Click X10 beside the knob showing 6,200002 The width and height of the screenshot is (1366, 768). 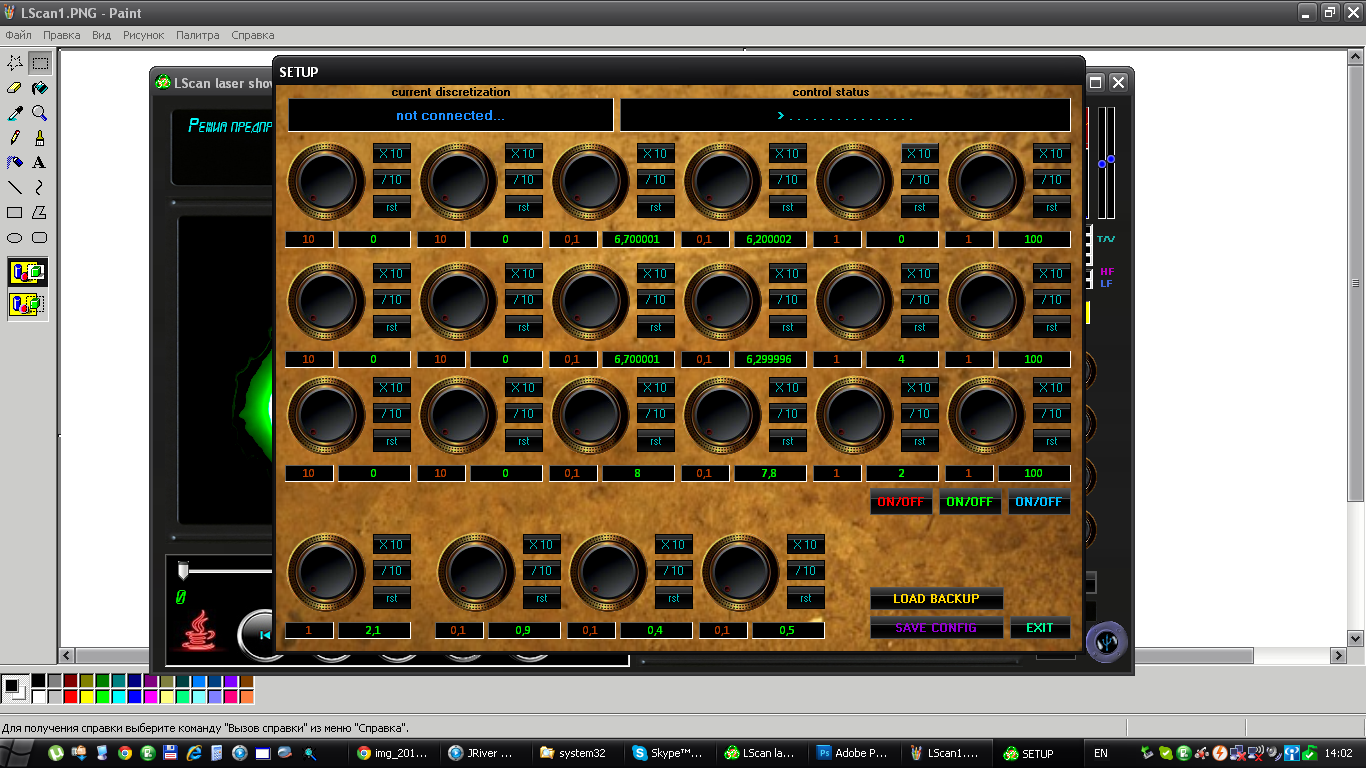(x=788, y=154)
